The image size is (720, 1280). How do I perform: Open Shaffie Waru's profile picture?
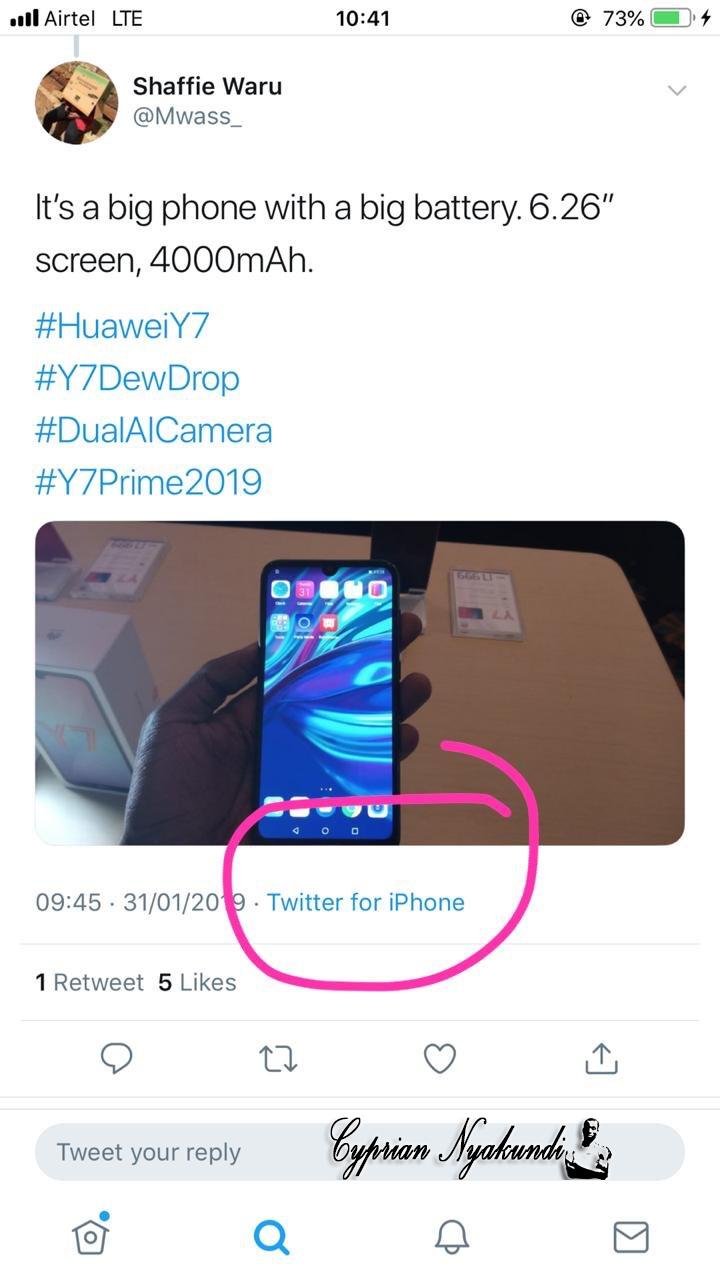(77, 102)
